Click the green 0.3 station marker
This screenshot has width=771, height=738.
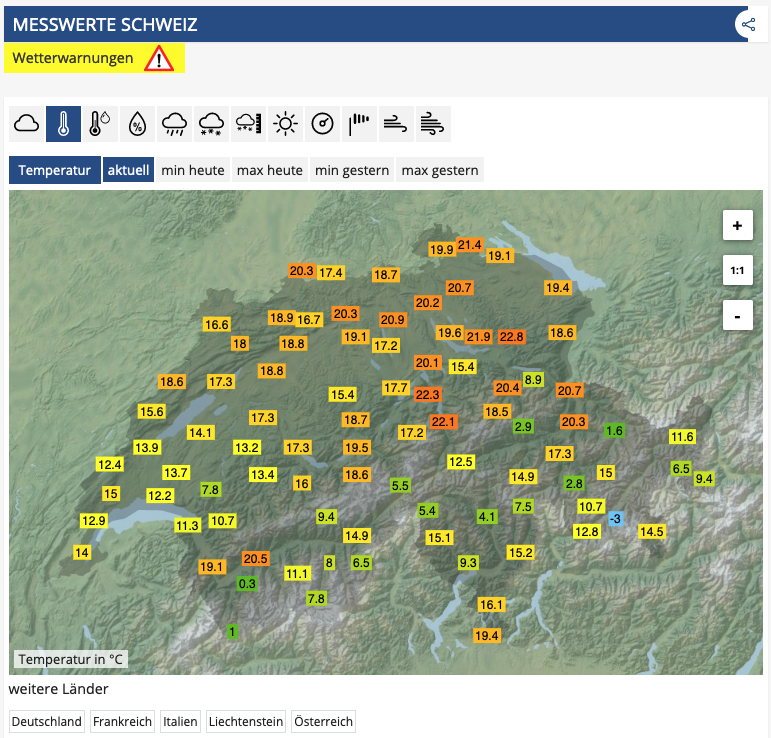(247, 584)
